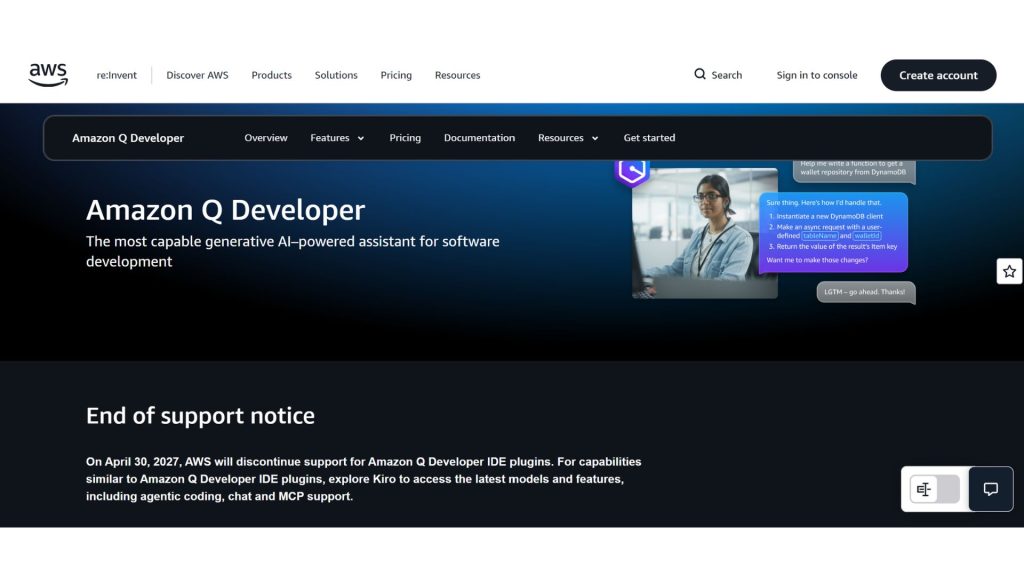Screen dimensions: 1024x576
Task: Click Sign in to console link
Action: (817, 75)
